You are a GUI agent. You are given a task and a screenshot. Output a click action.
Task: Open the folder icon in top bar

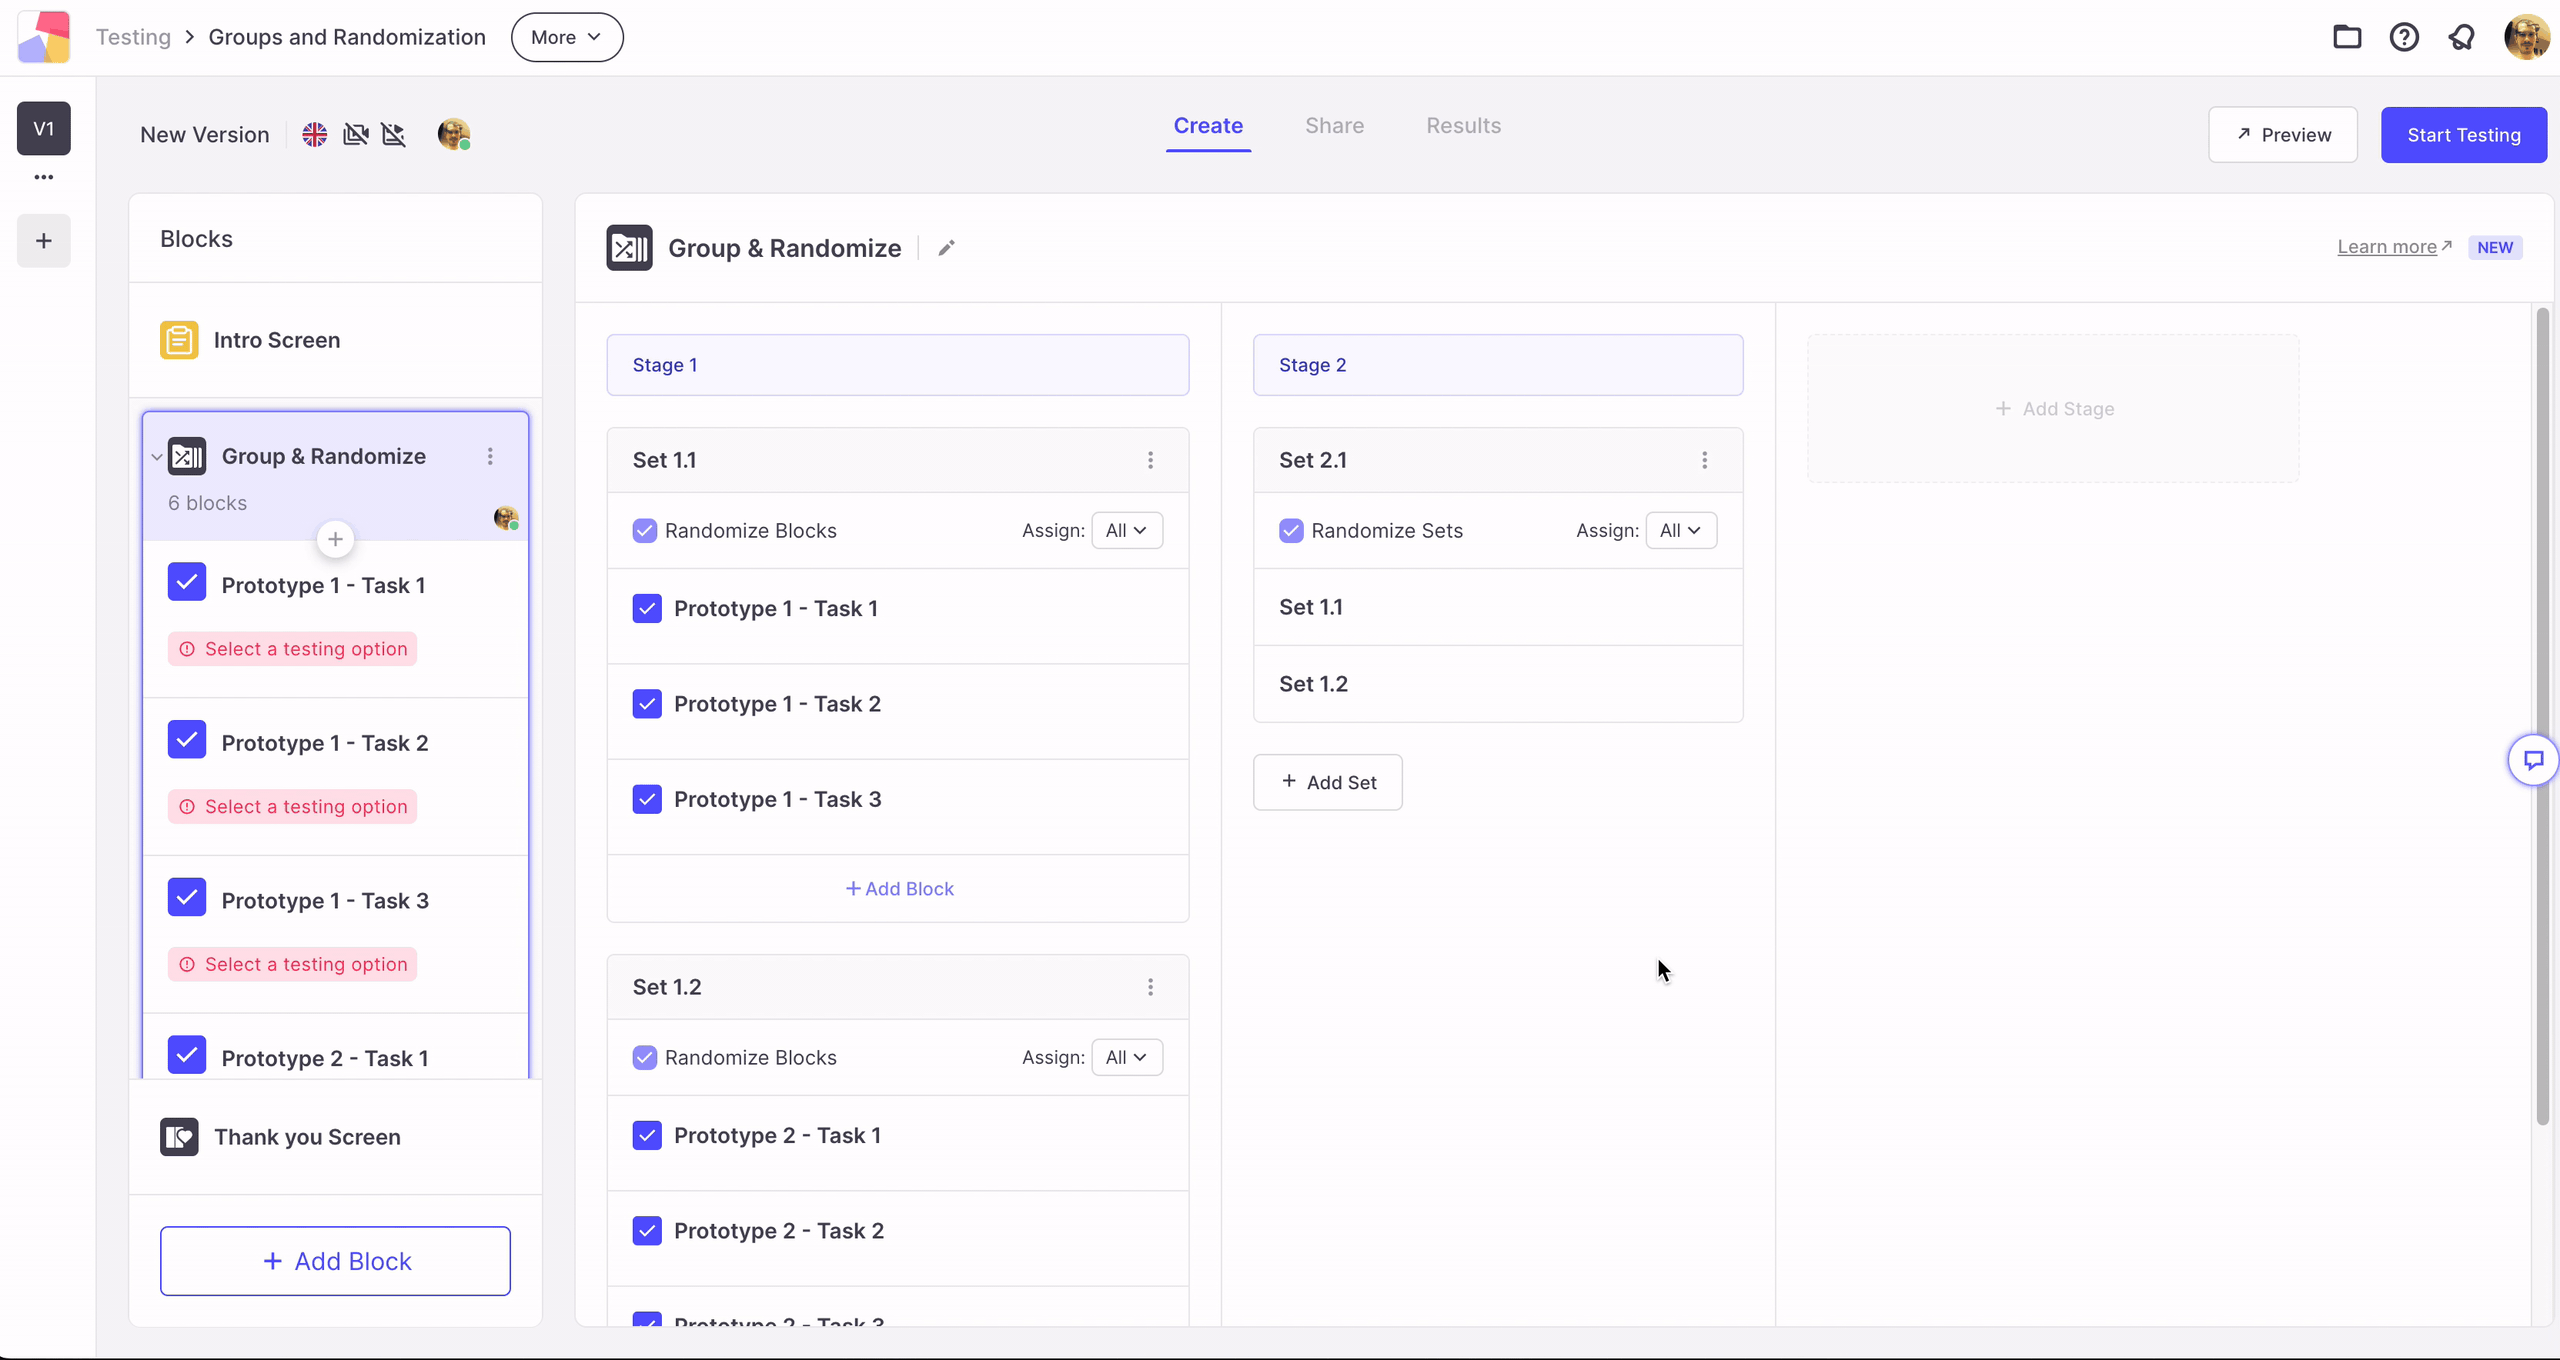coord(2347,37)
